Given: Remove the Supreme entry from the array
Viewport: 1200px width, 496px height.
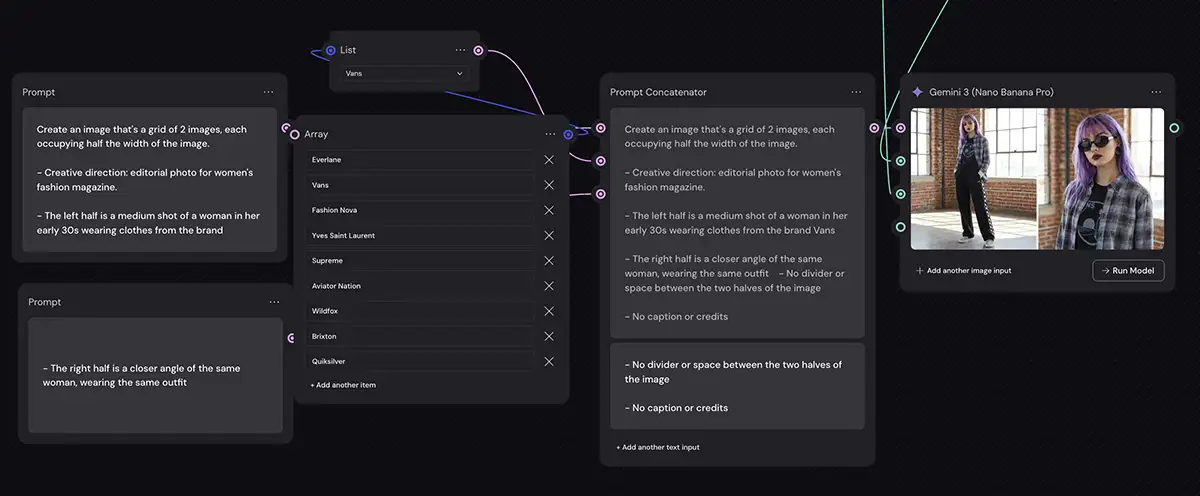Looking at the screenshot, I should (x=549, y=261).
